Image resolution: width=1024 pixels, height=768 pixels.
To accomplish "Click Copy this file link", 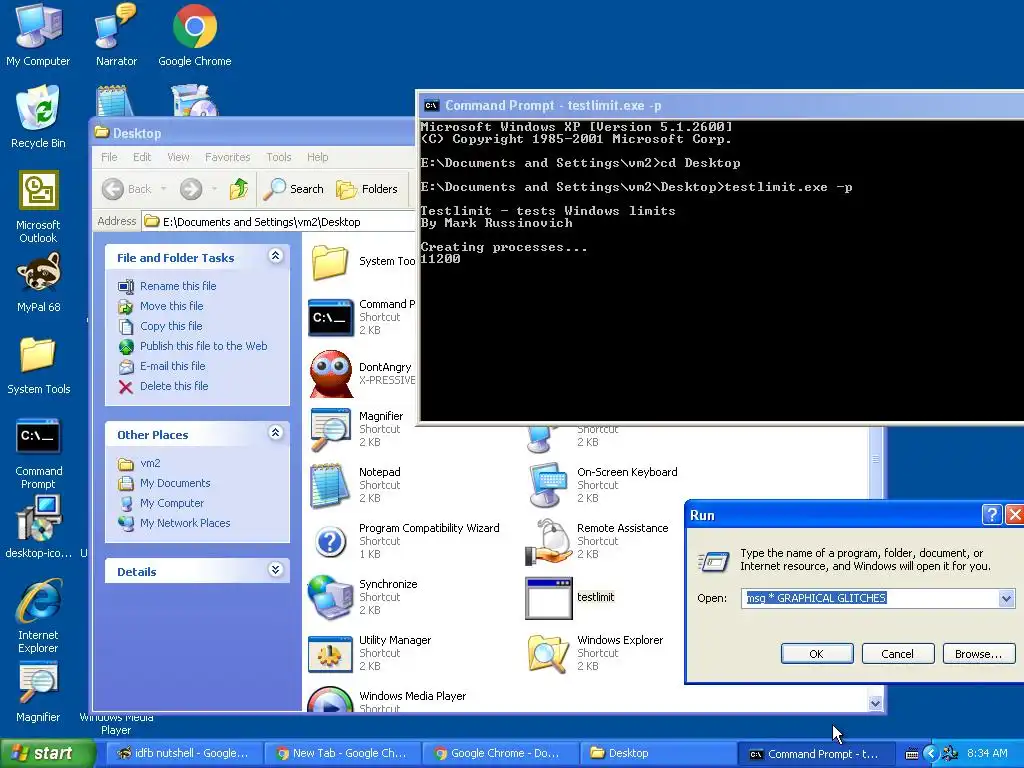I will click(171, 326).
